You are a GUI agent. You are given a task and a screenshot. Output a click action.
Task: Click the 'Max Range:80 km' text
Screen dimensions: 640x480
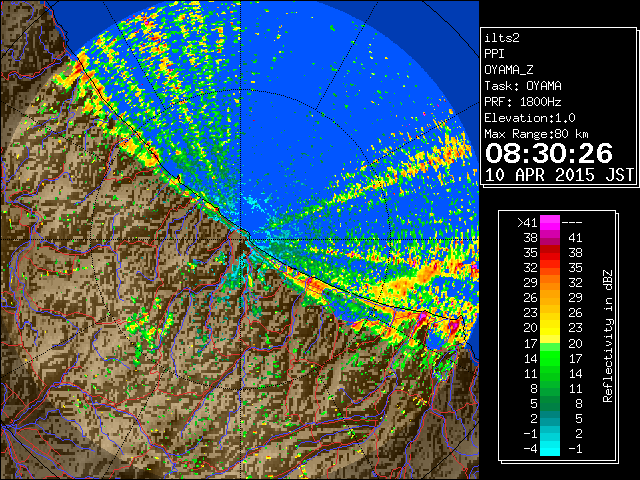pos(536,134)
